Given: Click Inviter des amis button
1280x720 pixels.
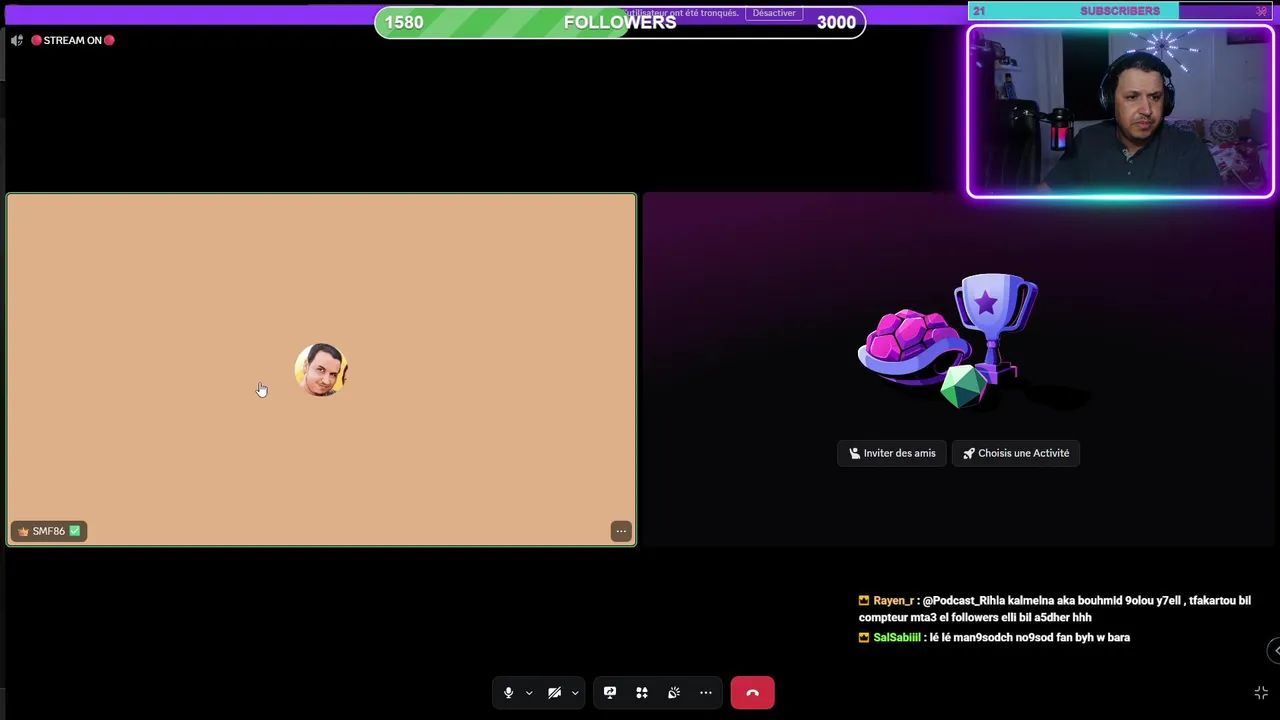Looking at the screenshot, I should [x=892, y=453].
